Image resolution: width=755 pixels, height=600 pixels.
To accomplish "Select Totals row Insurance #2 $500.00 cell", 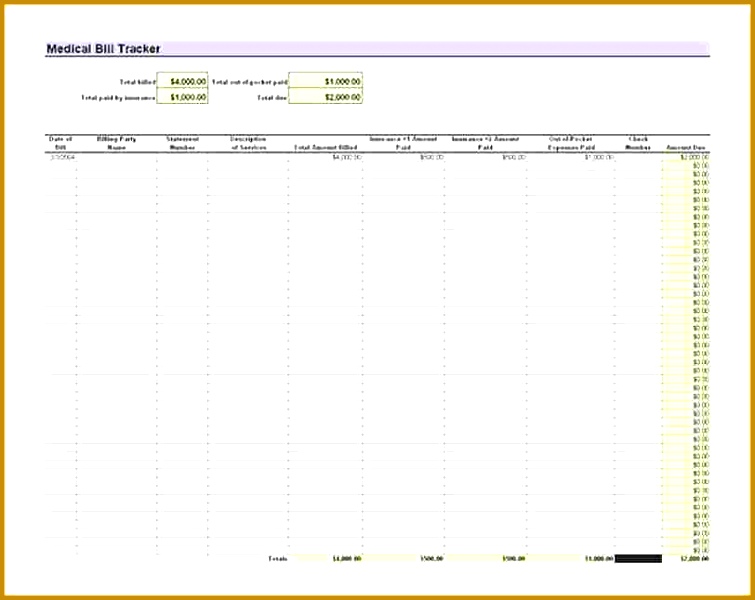I will (485, 559).
